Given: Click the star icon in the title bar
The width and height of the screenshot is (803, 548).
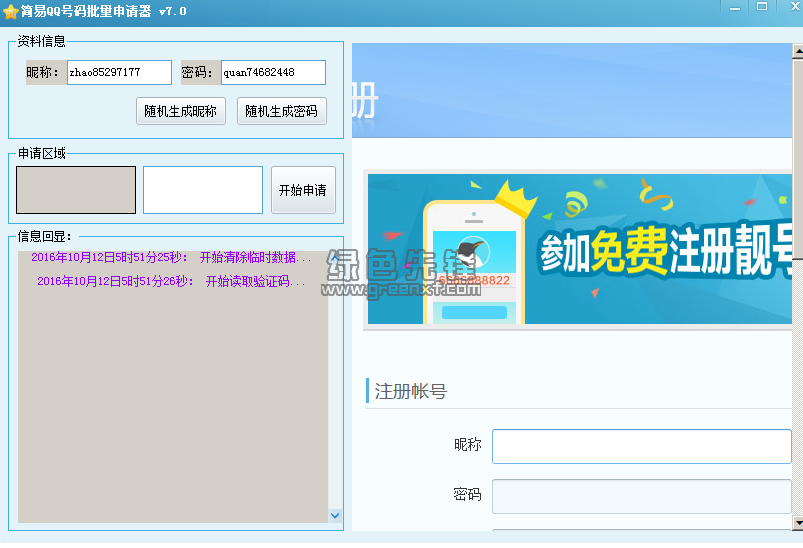Looking at the screenshot, I should [10, 11].
